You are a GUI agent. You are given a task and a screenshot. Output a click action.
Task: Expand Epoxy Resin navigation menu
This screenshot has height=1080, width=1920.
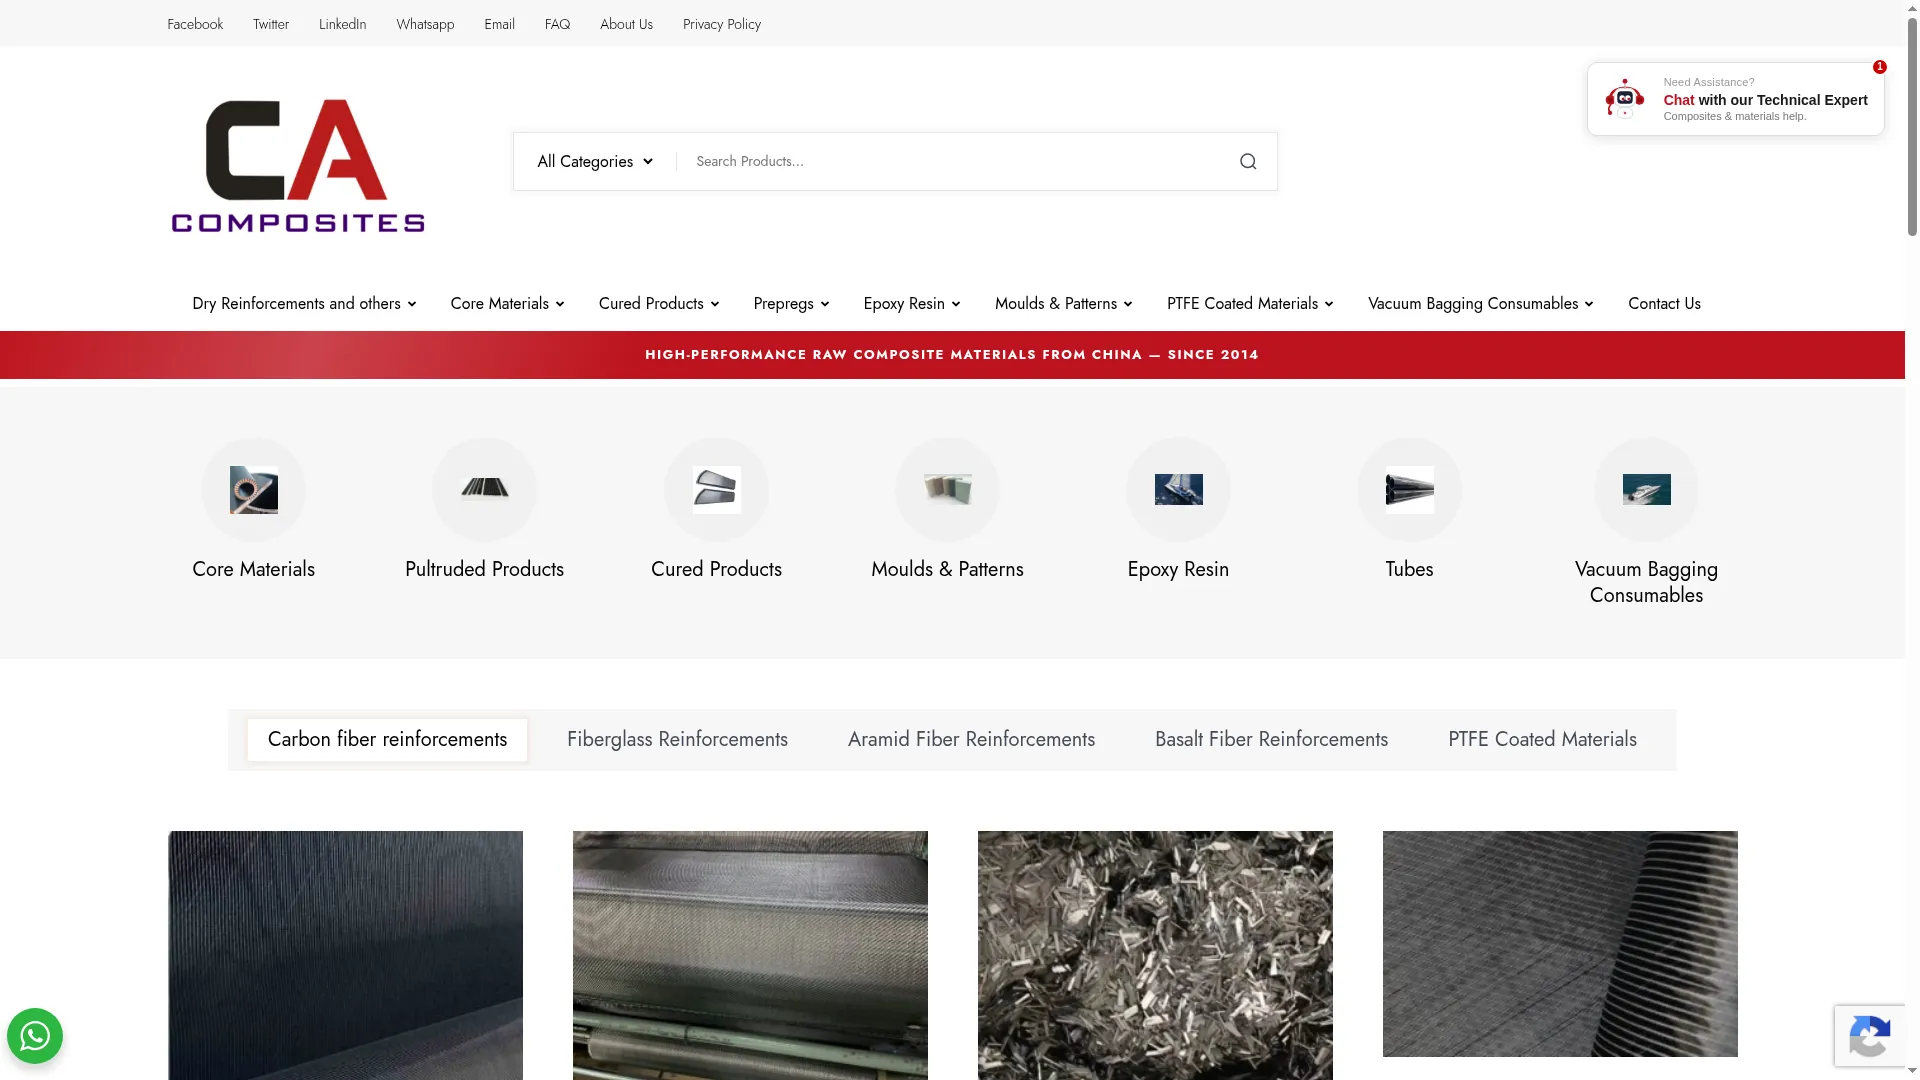coord(912,303)
